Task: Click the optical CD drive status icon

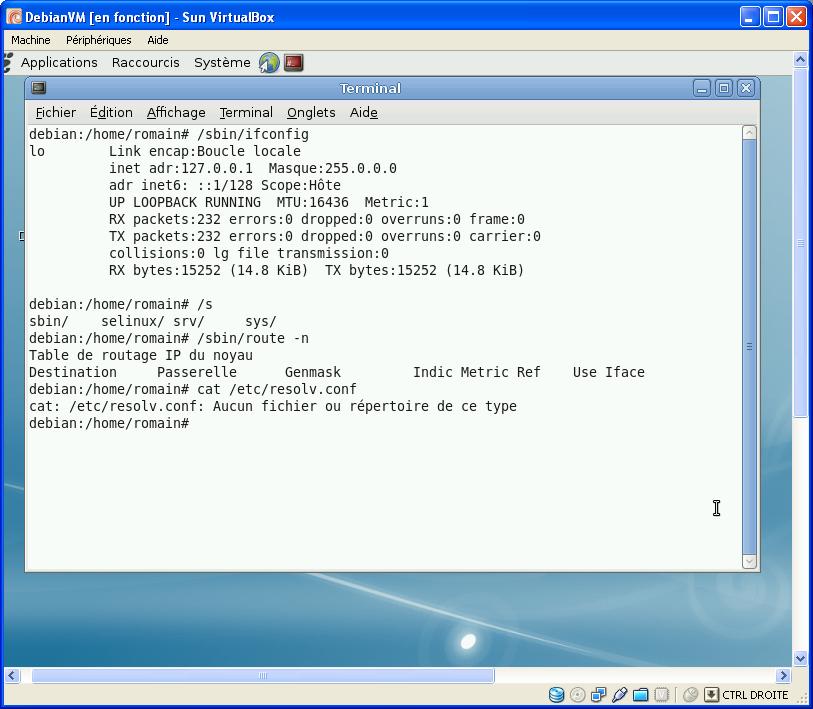Action: [x=577, y=694]
